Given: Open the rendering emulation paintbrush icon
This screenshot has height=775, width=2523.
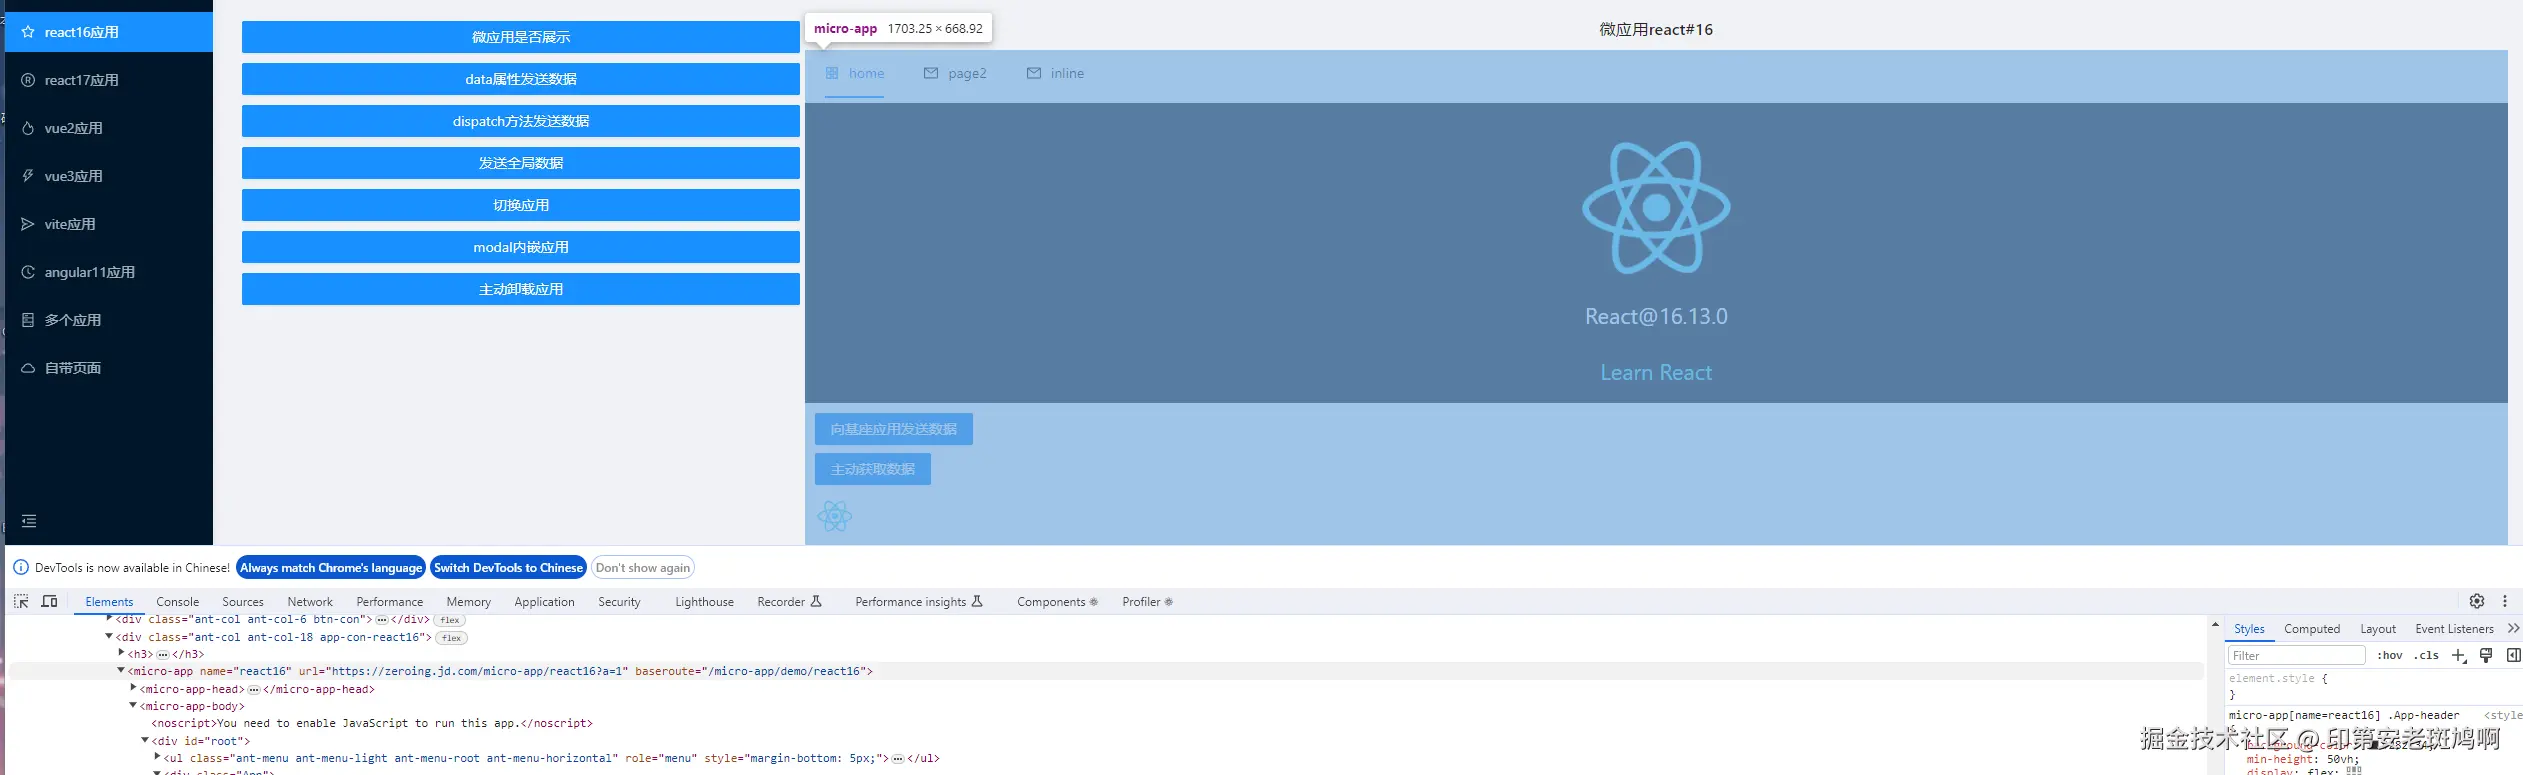Looking at the screenshot, I should (x=2486, y=656).
